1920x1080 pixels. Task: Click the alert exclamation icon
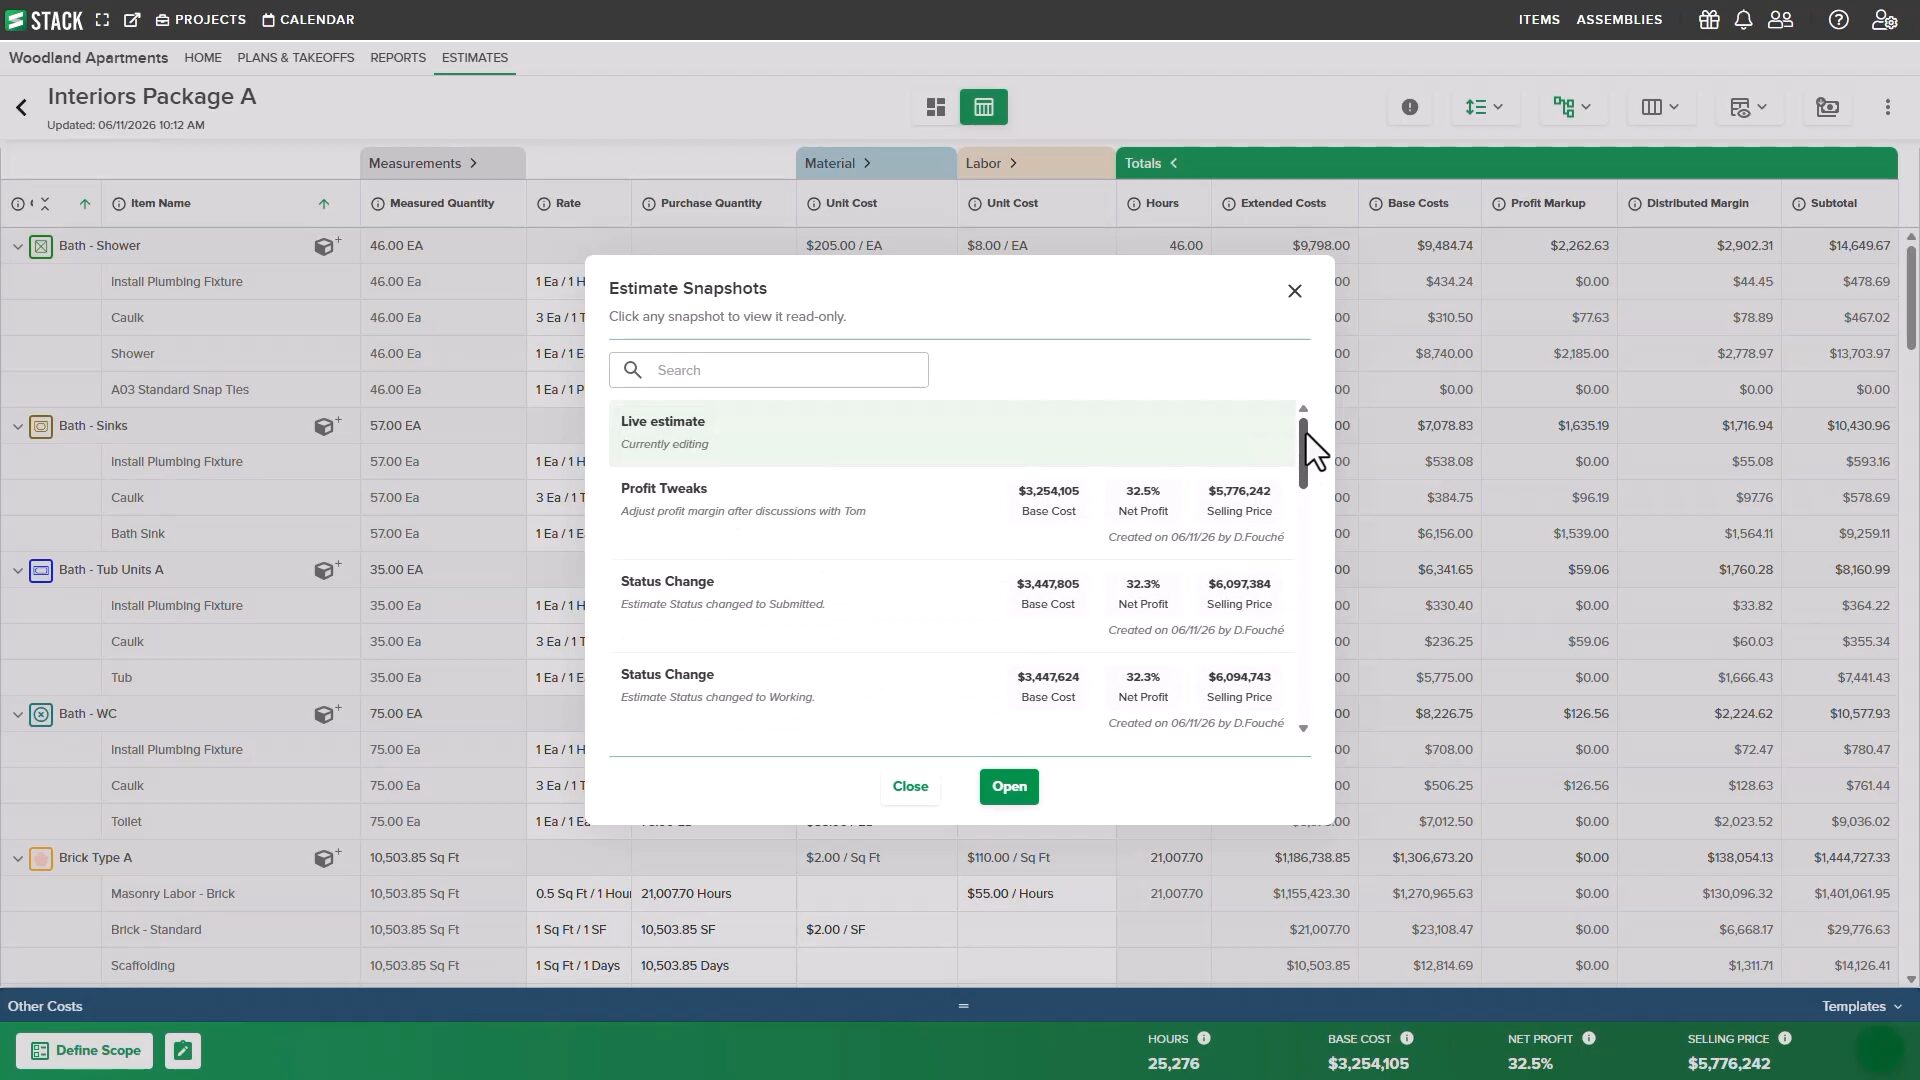(x=1410, y=107)
